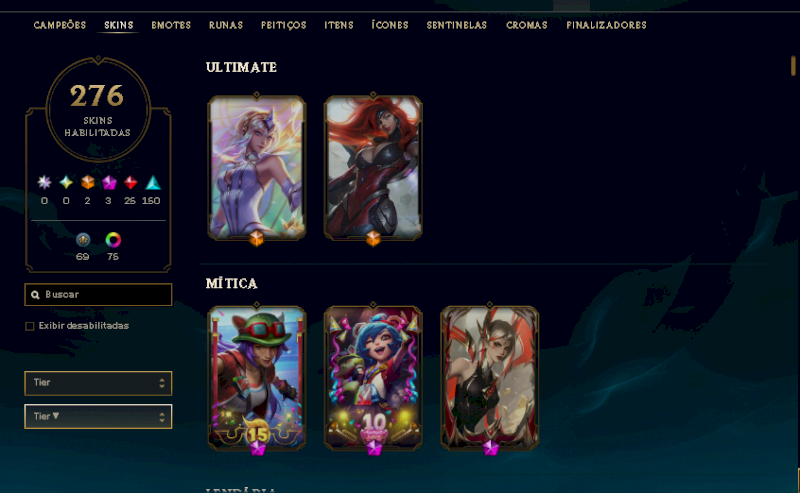
Task: Select the Elementalist Lux ultimate skin card
Action: point(257,167)
